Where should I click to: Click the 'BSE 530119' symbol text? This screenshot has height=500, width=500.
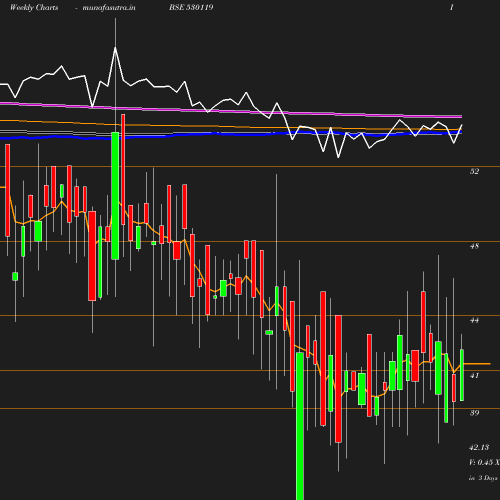[x=191, y=7]
